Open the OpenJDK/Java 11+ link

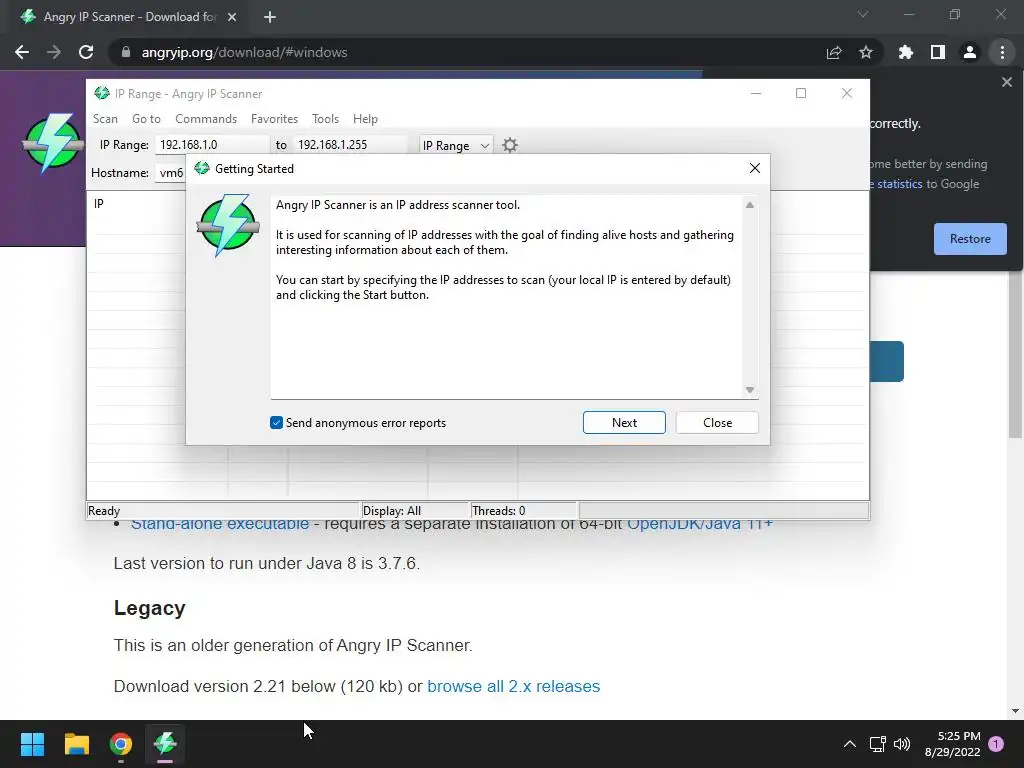(x=700, y=525)
